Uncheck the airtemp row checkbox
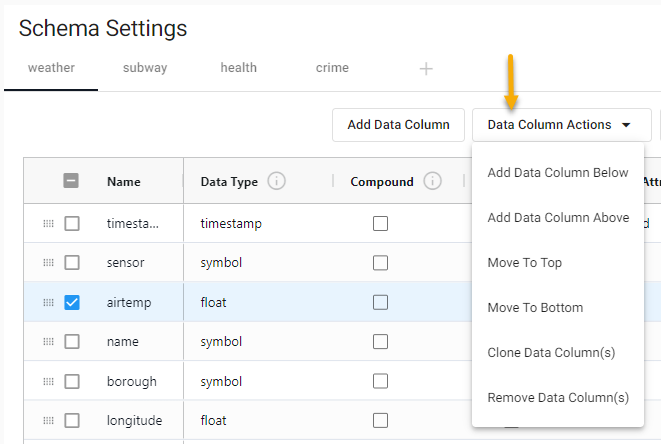 tap(72, 302)
